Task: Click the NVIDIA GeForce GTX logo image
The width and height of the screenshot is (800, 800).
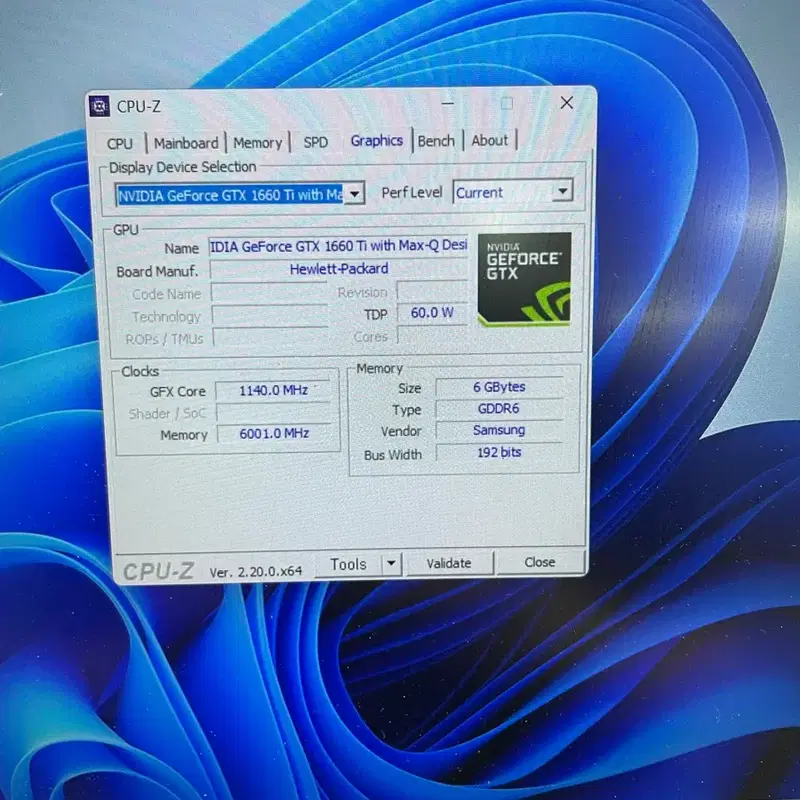Action: coord(524,280)
